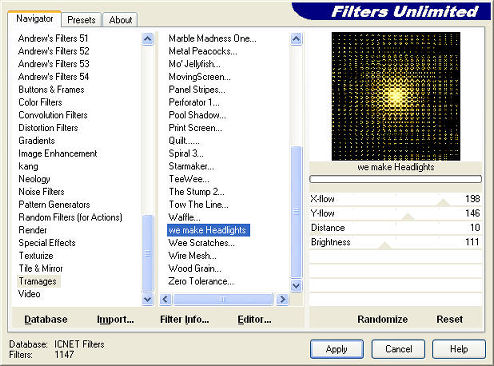Click filter list scroll down arrow

296,286
